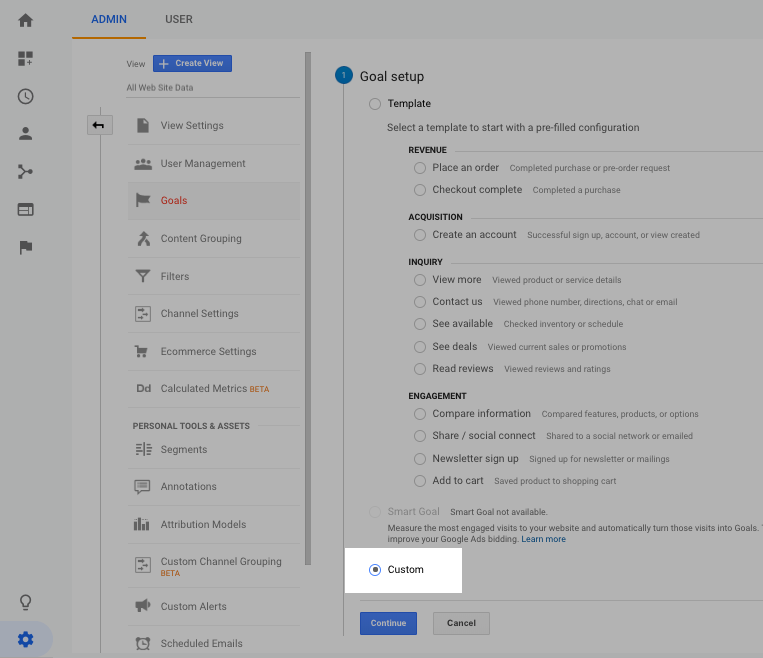This screenshot has height=658, width=763.
Task: Click the Calculated Metrics Dd icon
Action: 144,388
